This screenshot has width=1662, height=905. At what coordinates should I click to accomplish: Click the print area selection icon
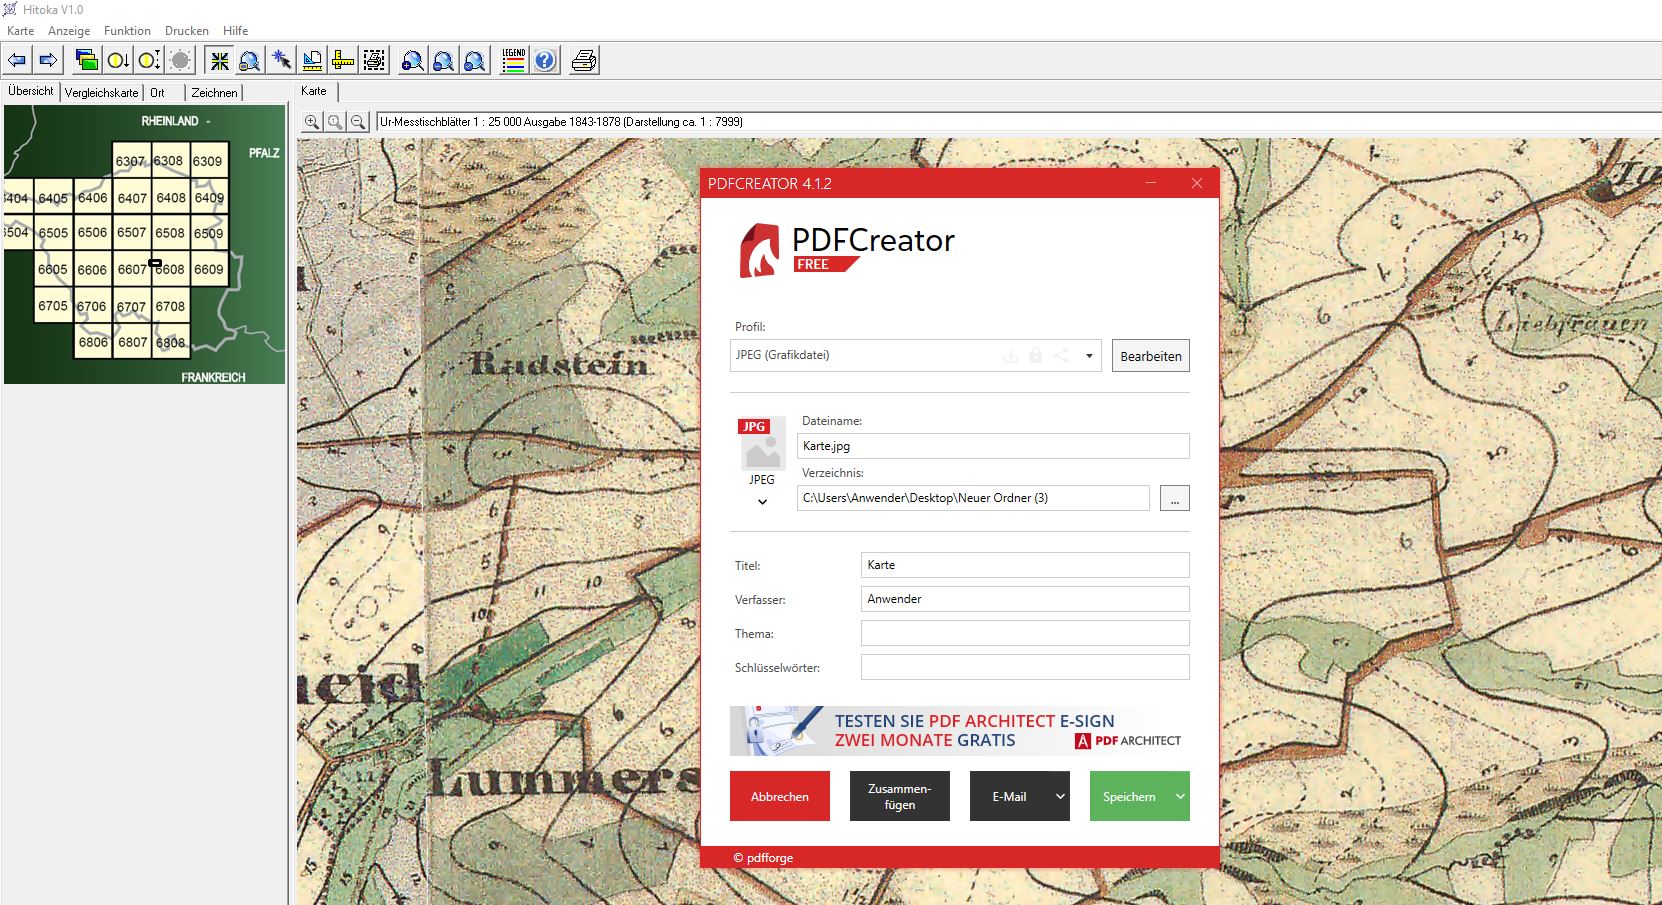tap(374, 61)
